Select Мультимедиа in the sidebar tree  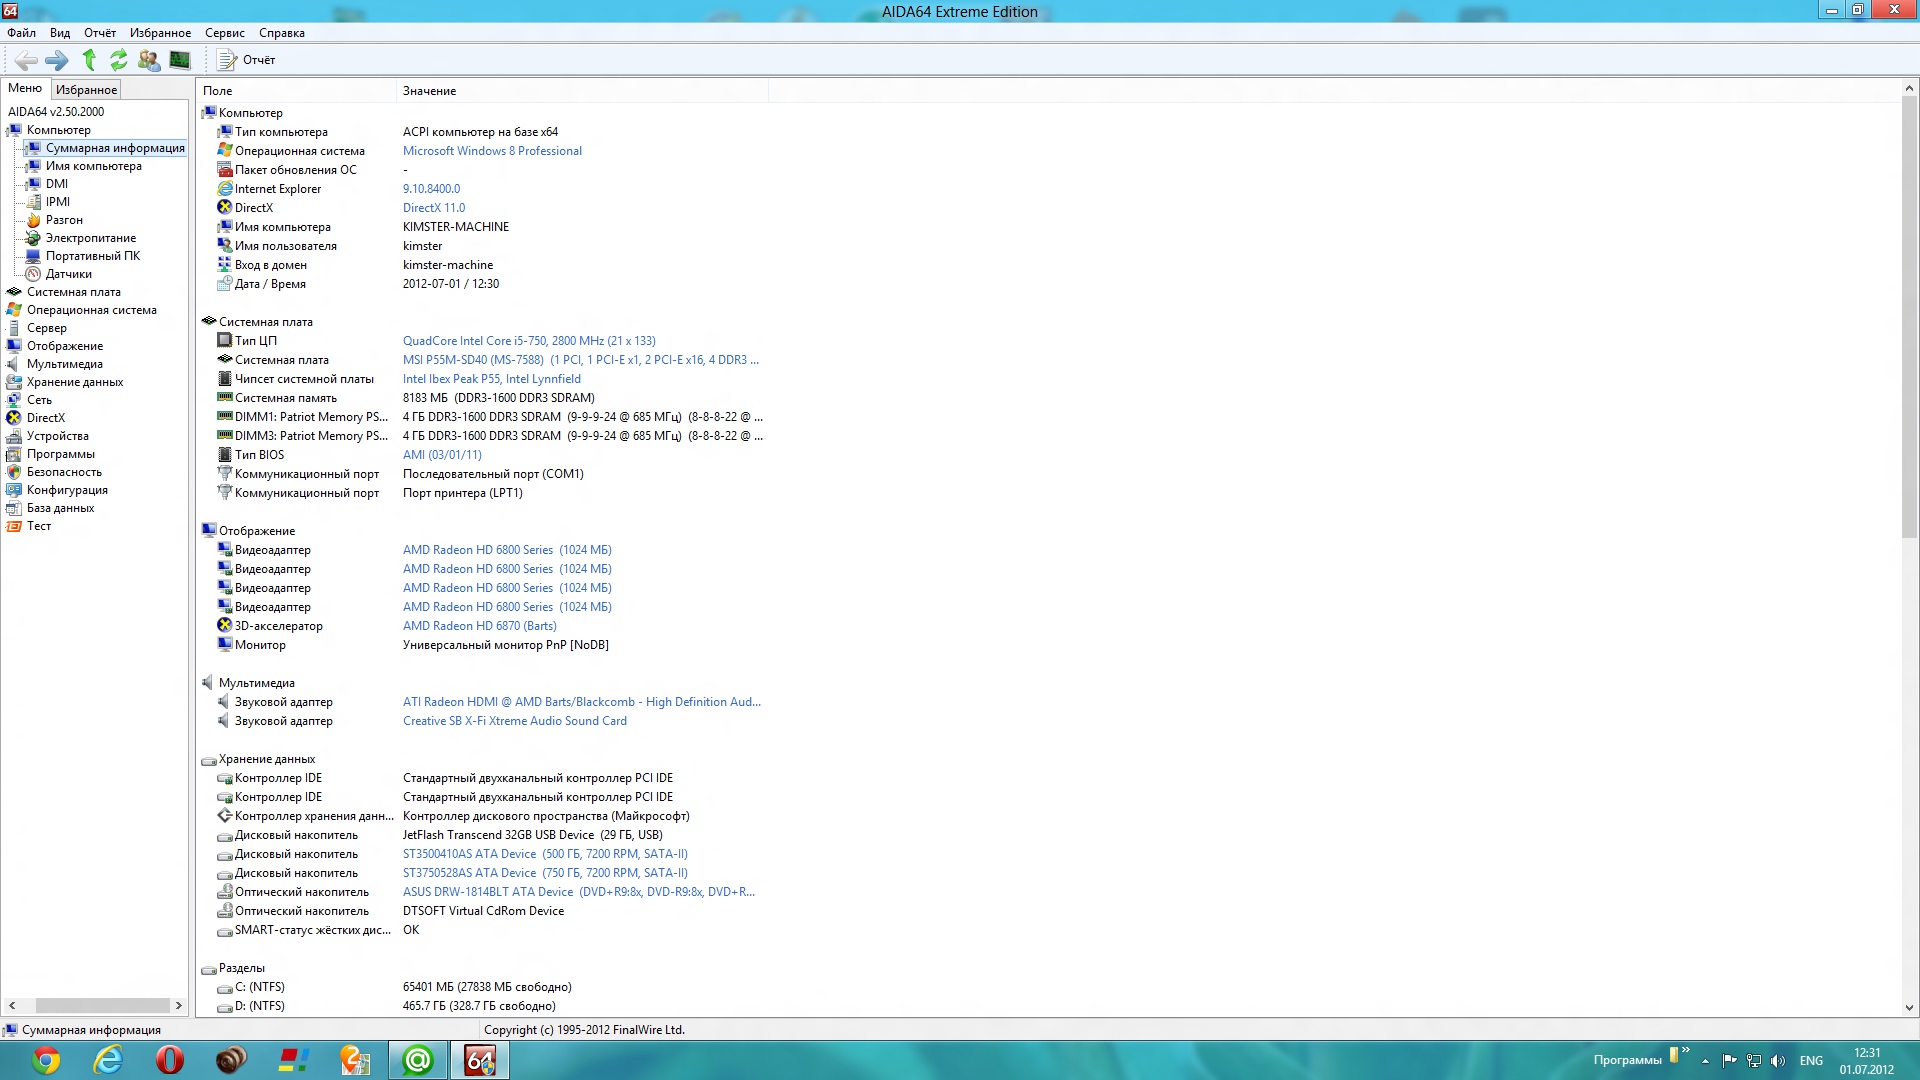(64, 364)
